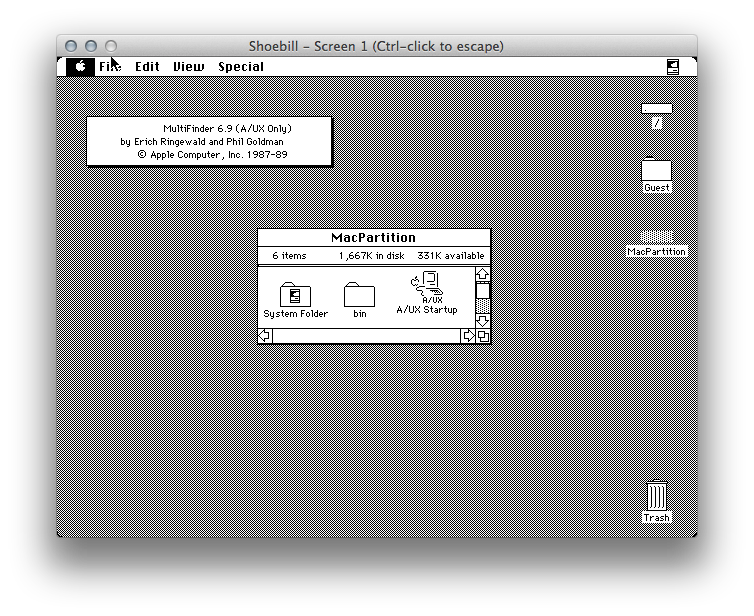Open the File menu
The height and width of the screenshot is (616, 754).
click(x=110, y=66)
